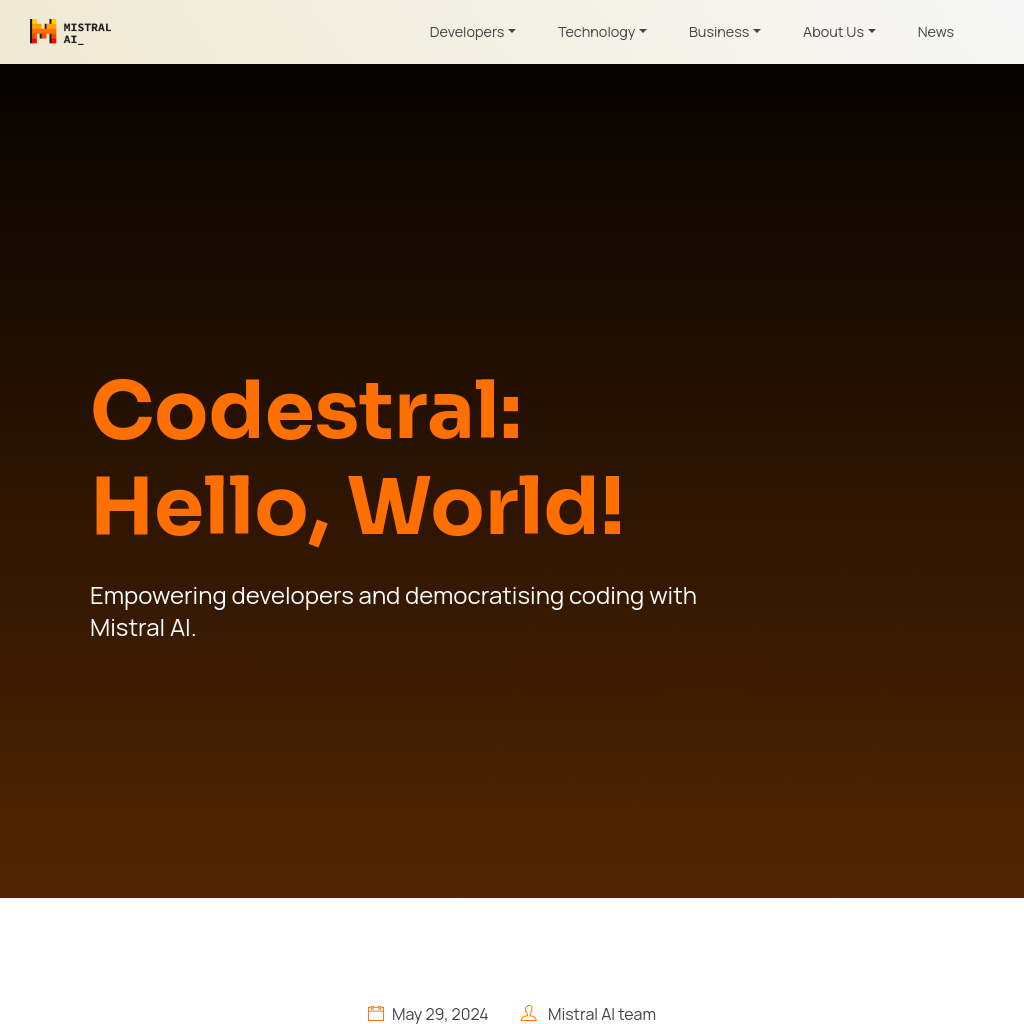Click the person icon next to the author name
This screenshot has height=1024, width=1024.
(x=528, y=1013)
